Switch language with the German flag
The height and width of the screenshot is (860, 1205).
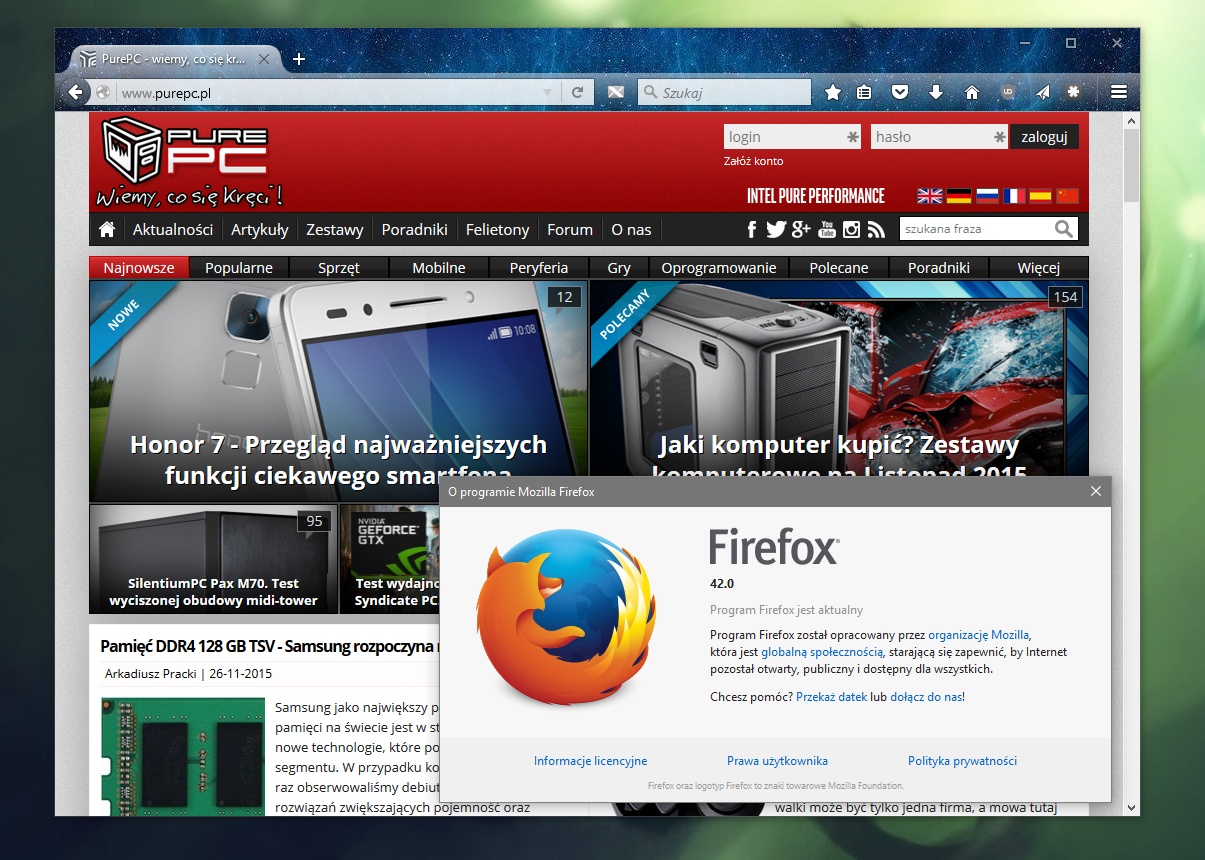click(959, 196)
